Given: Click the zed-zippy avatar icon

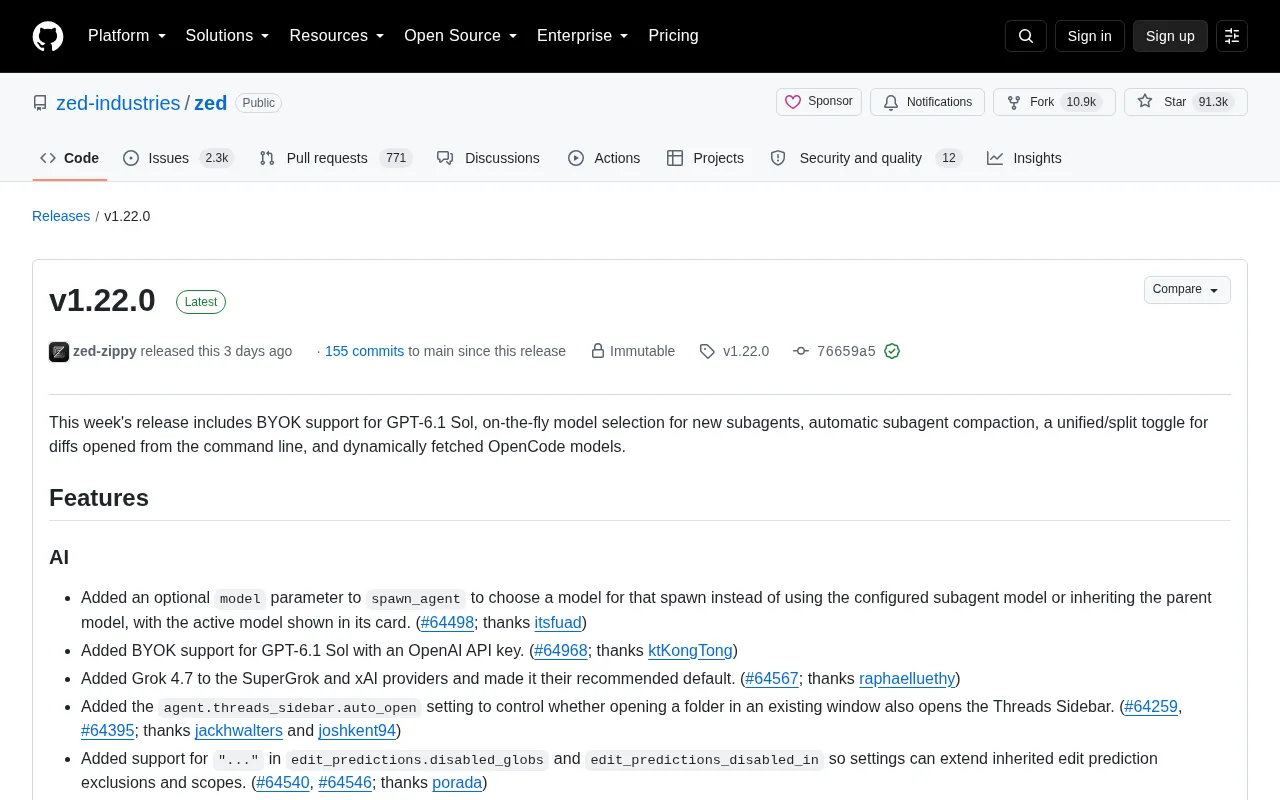Looking at the screenshot, I should 59,351.
